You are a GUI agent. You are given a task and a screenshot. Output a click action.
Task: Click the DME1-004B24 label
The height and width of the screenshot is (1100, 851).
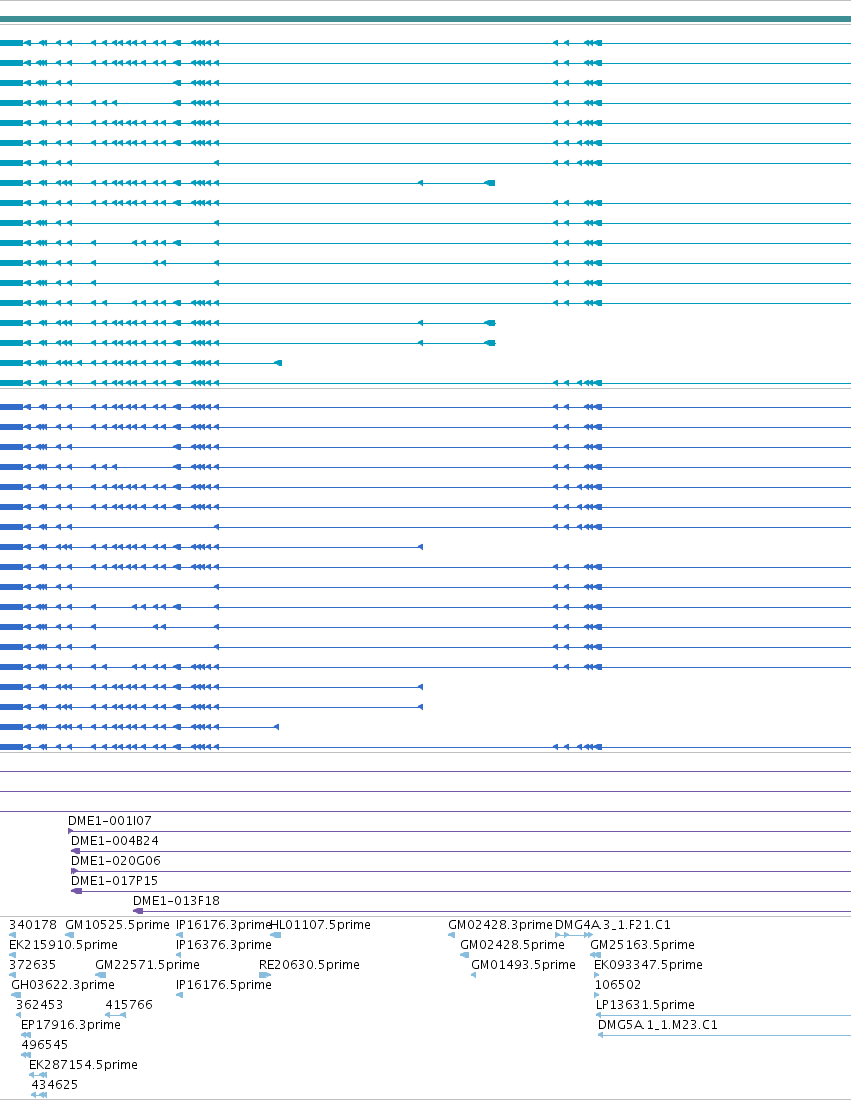114,840
